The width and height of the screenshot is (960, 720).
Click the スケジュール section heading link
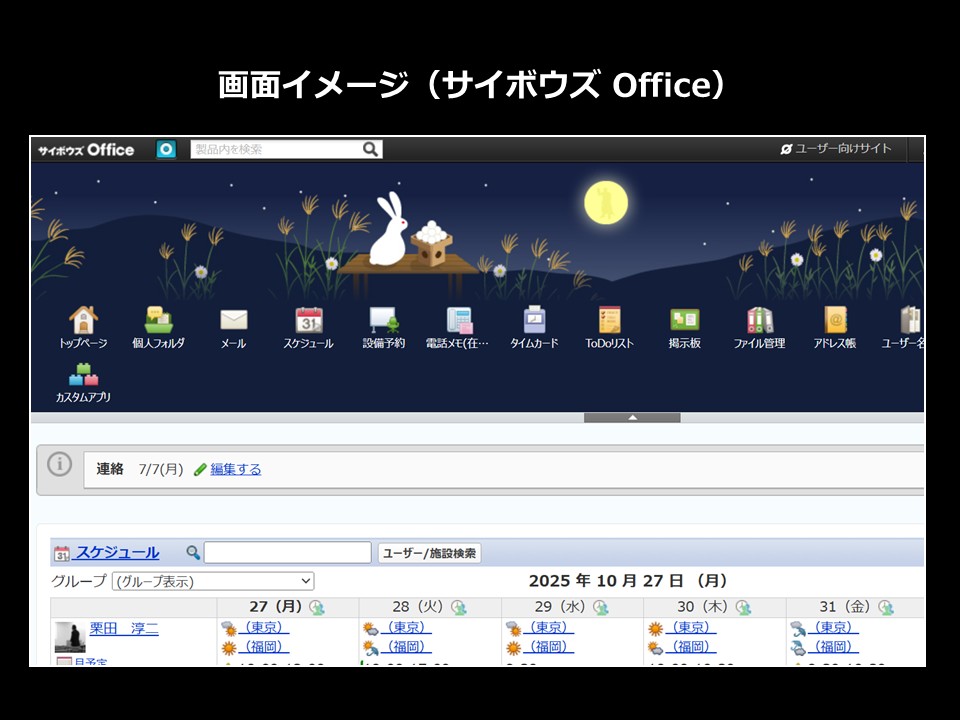click(117, 552)
